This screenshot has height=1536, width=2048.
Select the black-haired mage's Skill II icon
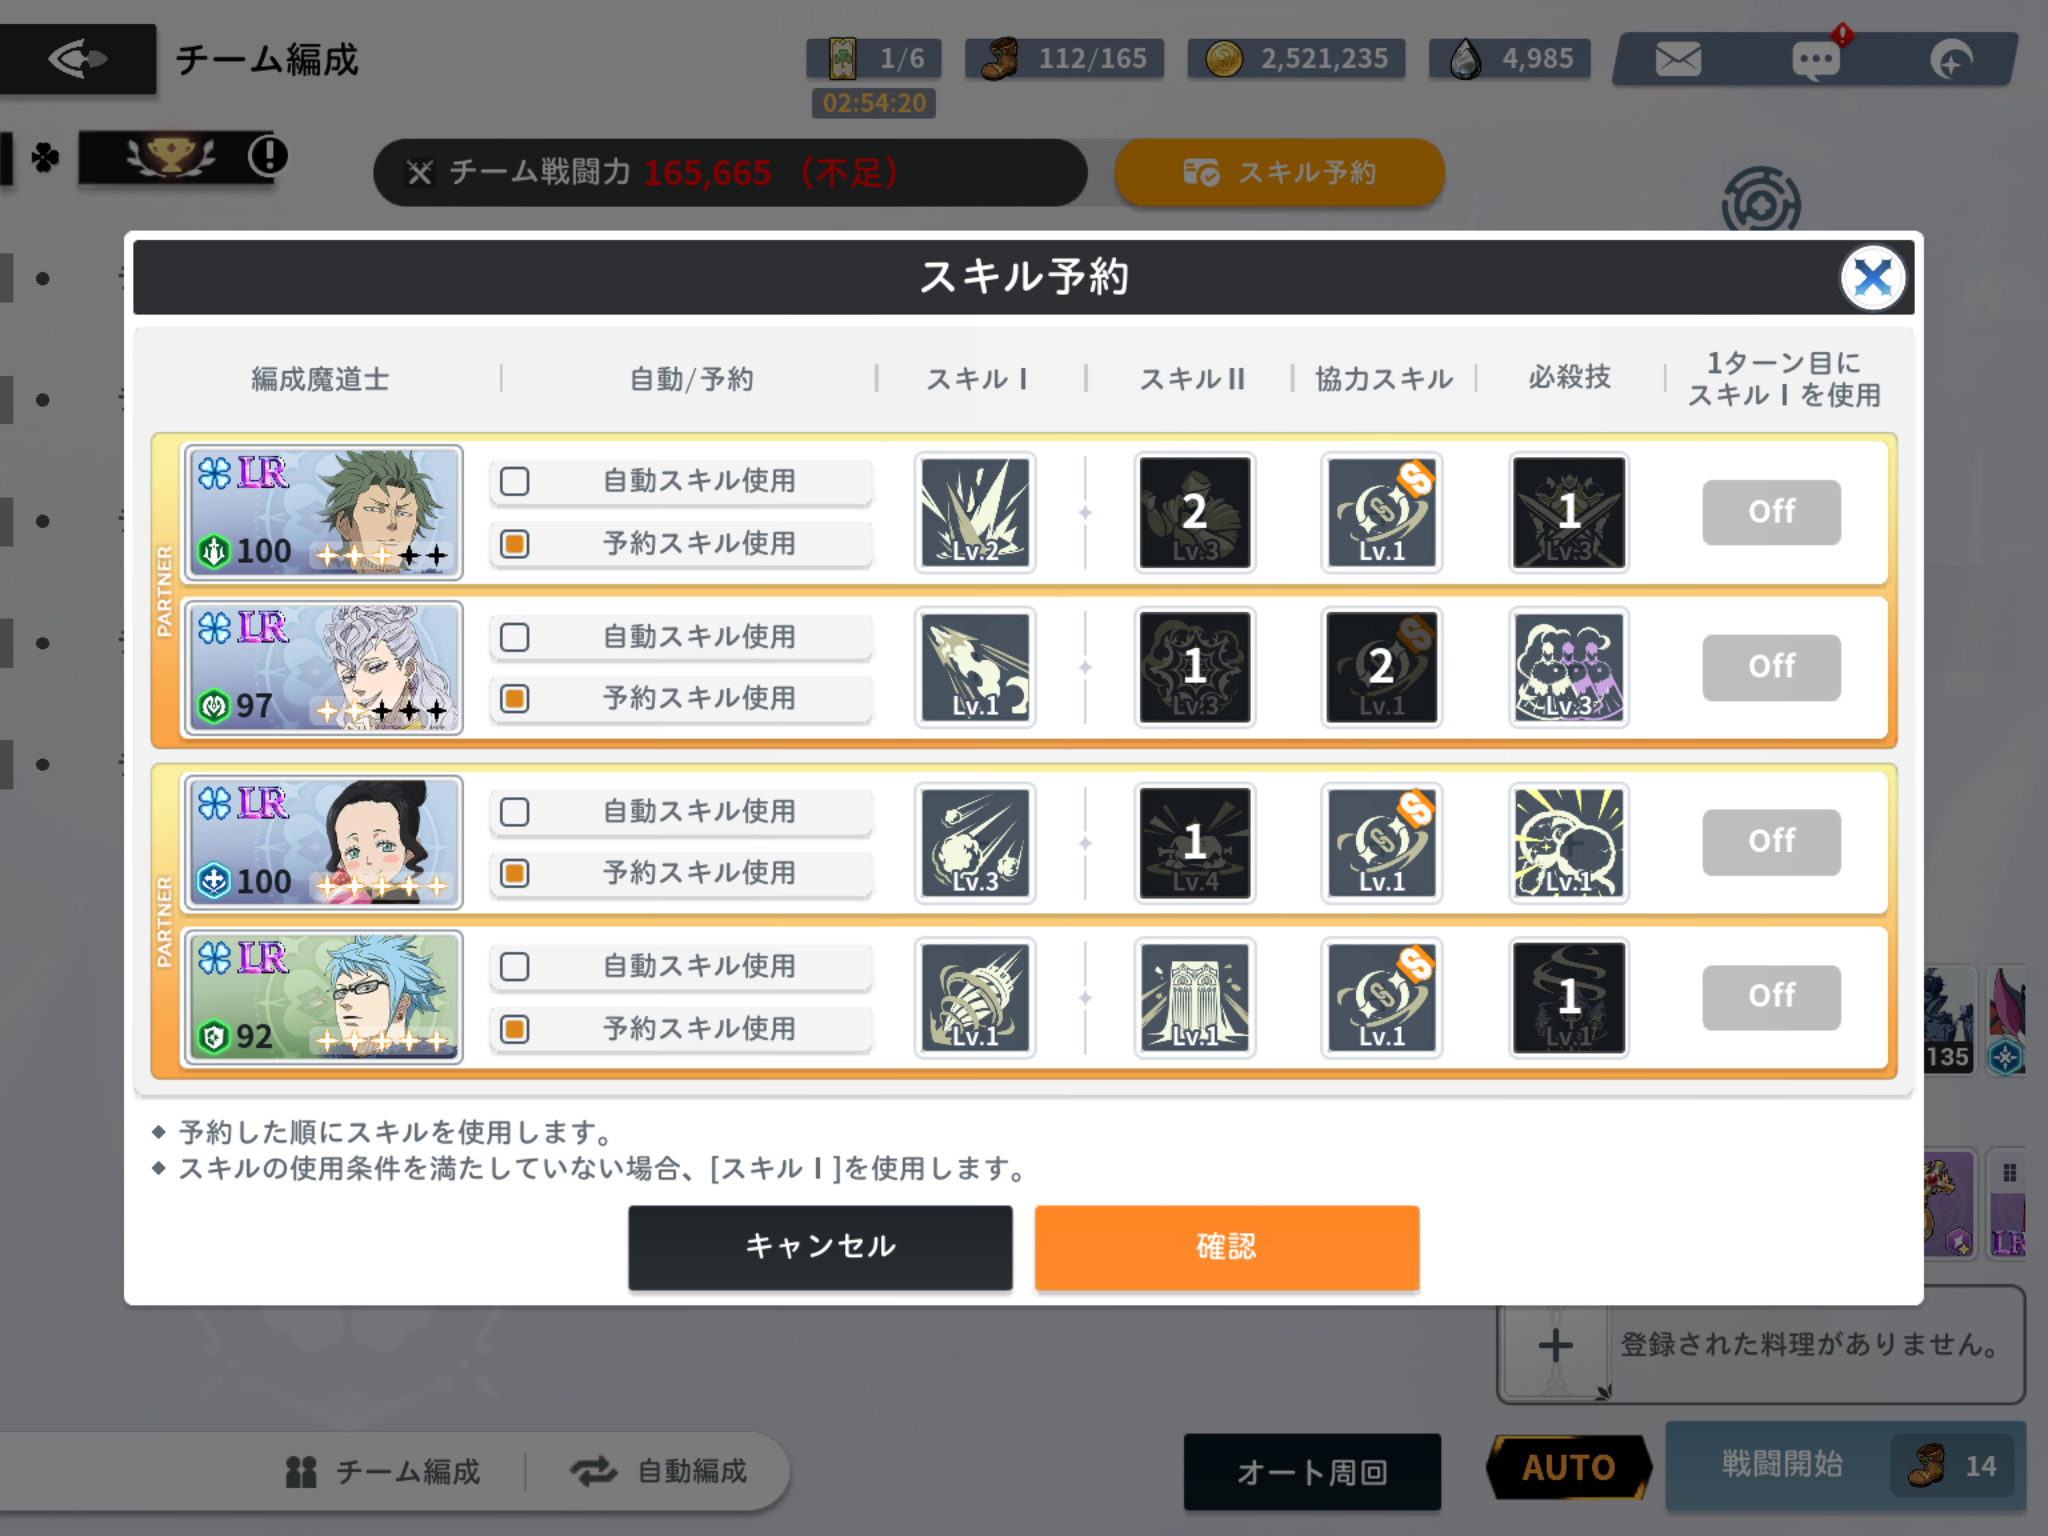click(x=1194, y=842)
